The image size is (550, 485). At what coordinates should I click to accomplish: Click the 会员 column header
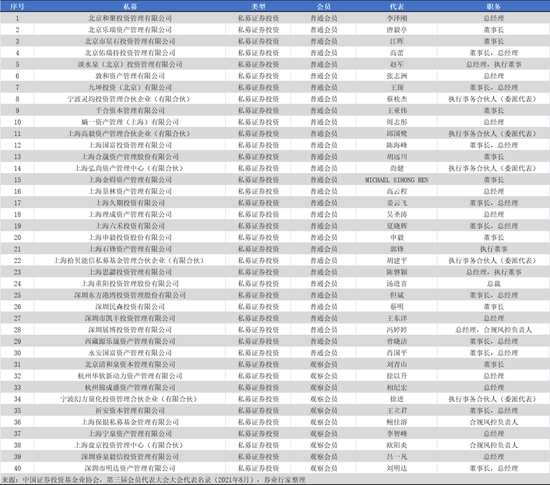tap(323, 6)
